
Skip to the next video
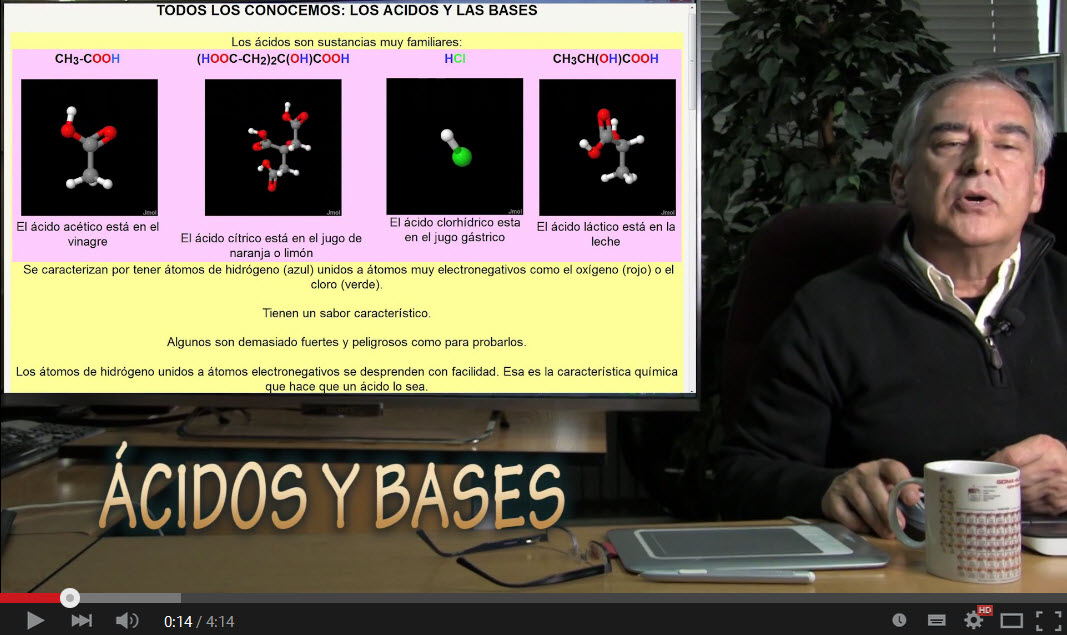(81, 621)
